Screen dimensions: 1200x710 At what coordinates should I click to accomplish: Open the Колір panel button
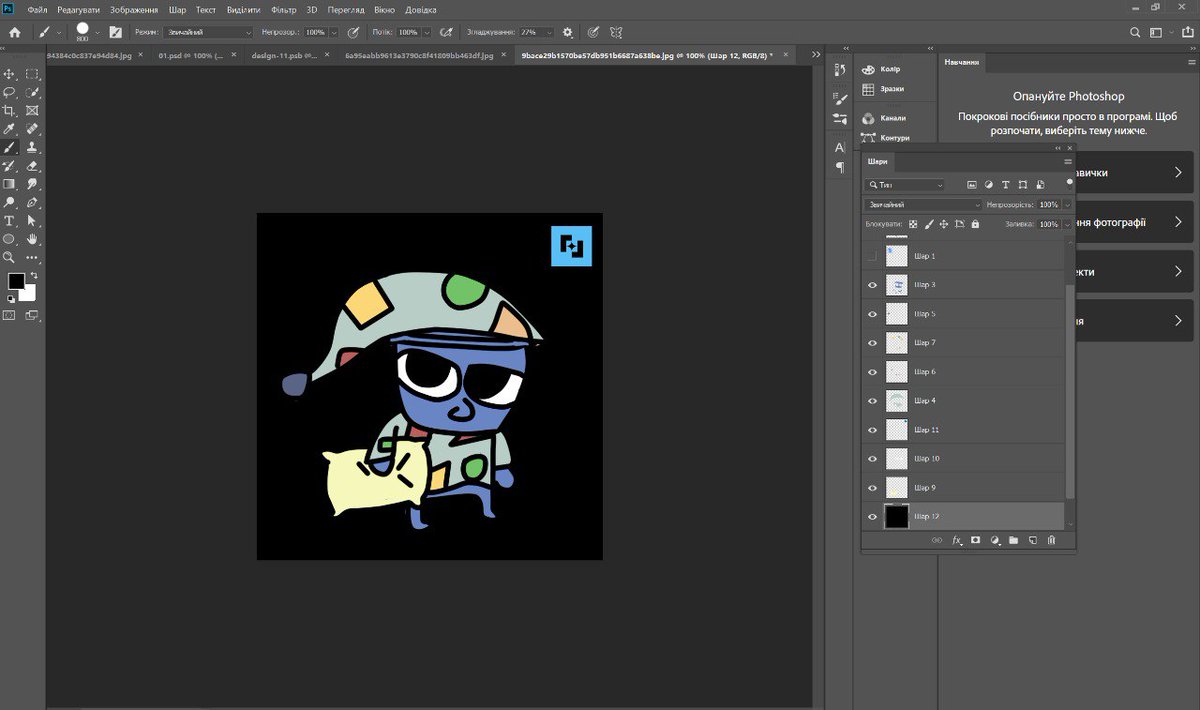tap(880, 69)
